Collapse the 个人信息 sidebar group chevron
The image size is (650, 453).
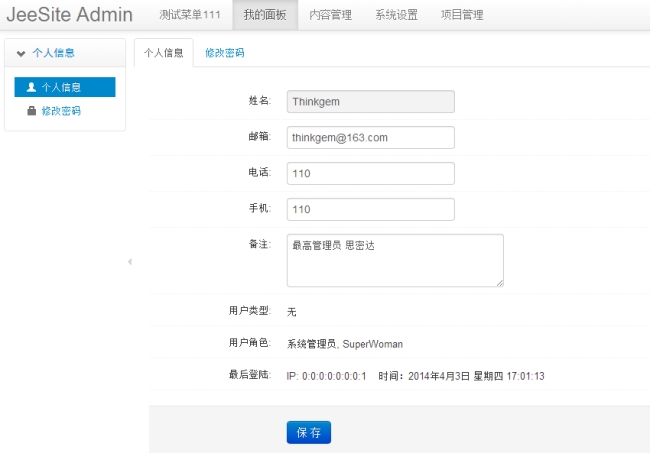pos(21,53)
